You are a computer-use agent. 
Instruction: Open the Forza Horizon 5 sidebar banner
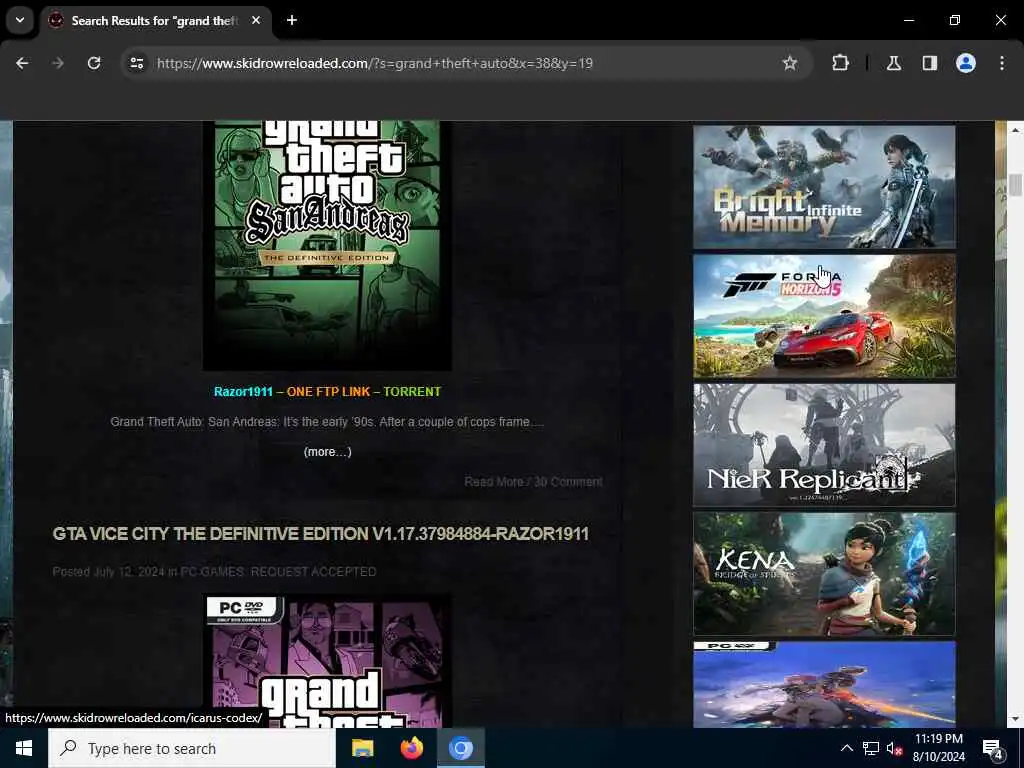(x=824, y=316)
